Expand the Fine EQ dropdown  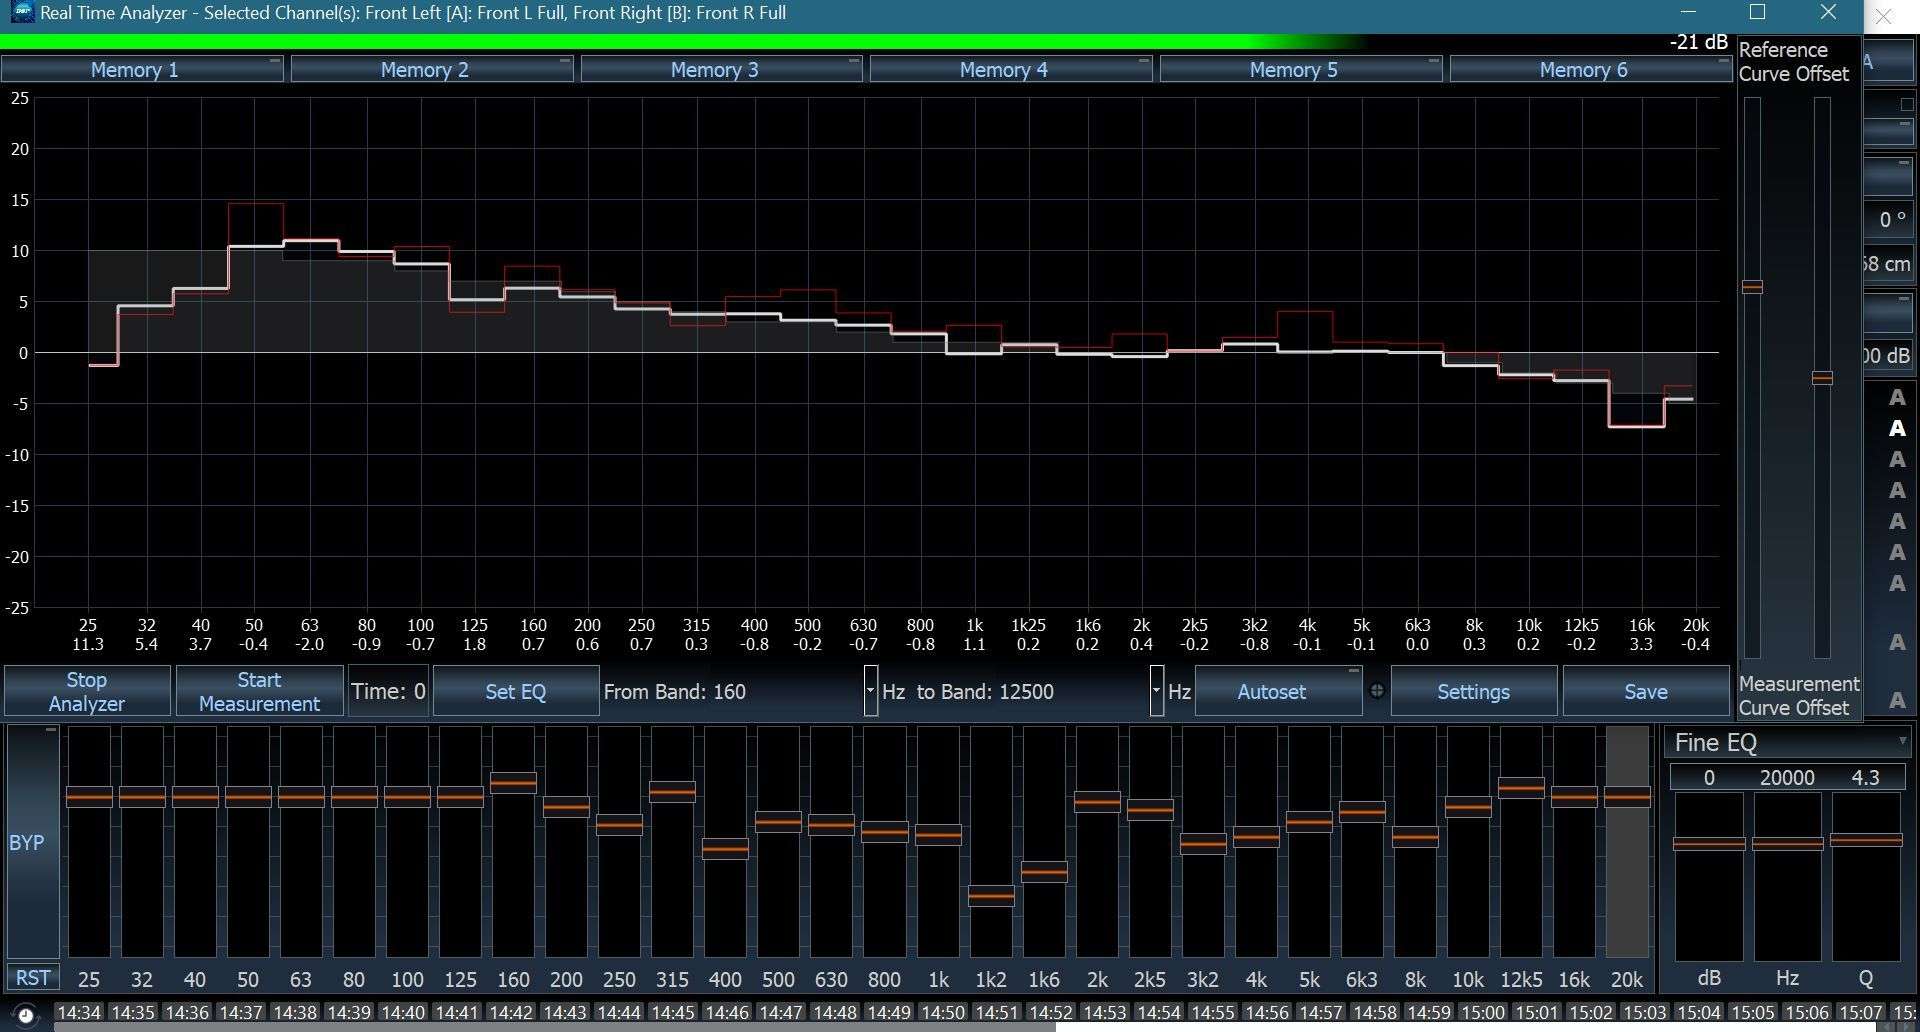tap(1901, 742)
